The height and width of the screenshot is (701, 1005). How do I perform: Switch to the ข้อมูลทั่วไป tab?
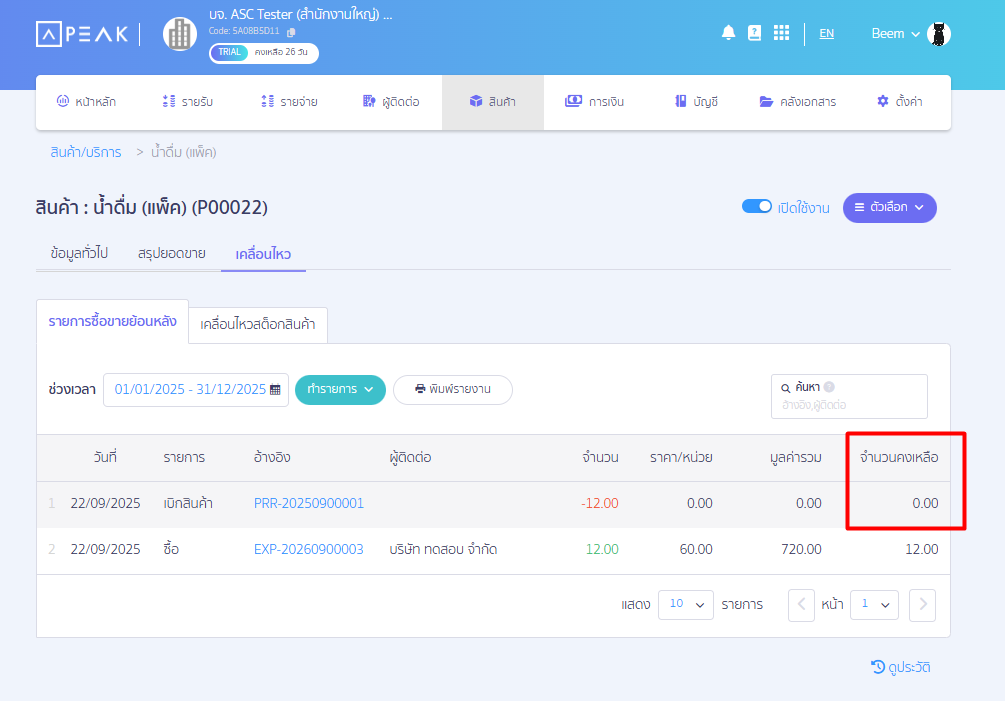[79, 253]
